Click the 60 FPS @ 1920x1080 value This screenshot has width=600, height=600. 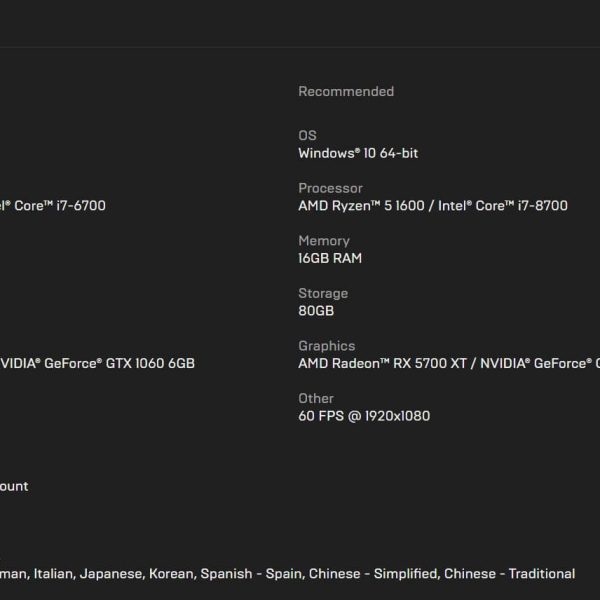(x=364, y=416)
